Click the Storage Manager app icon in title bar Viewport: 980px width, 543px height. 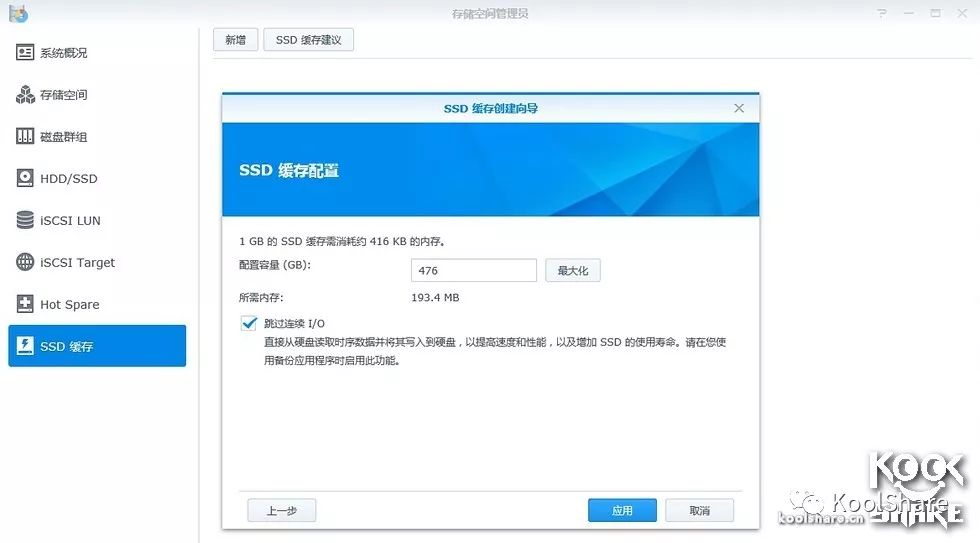(x=18, y=12)
